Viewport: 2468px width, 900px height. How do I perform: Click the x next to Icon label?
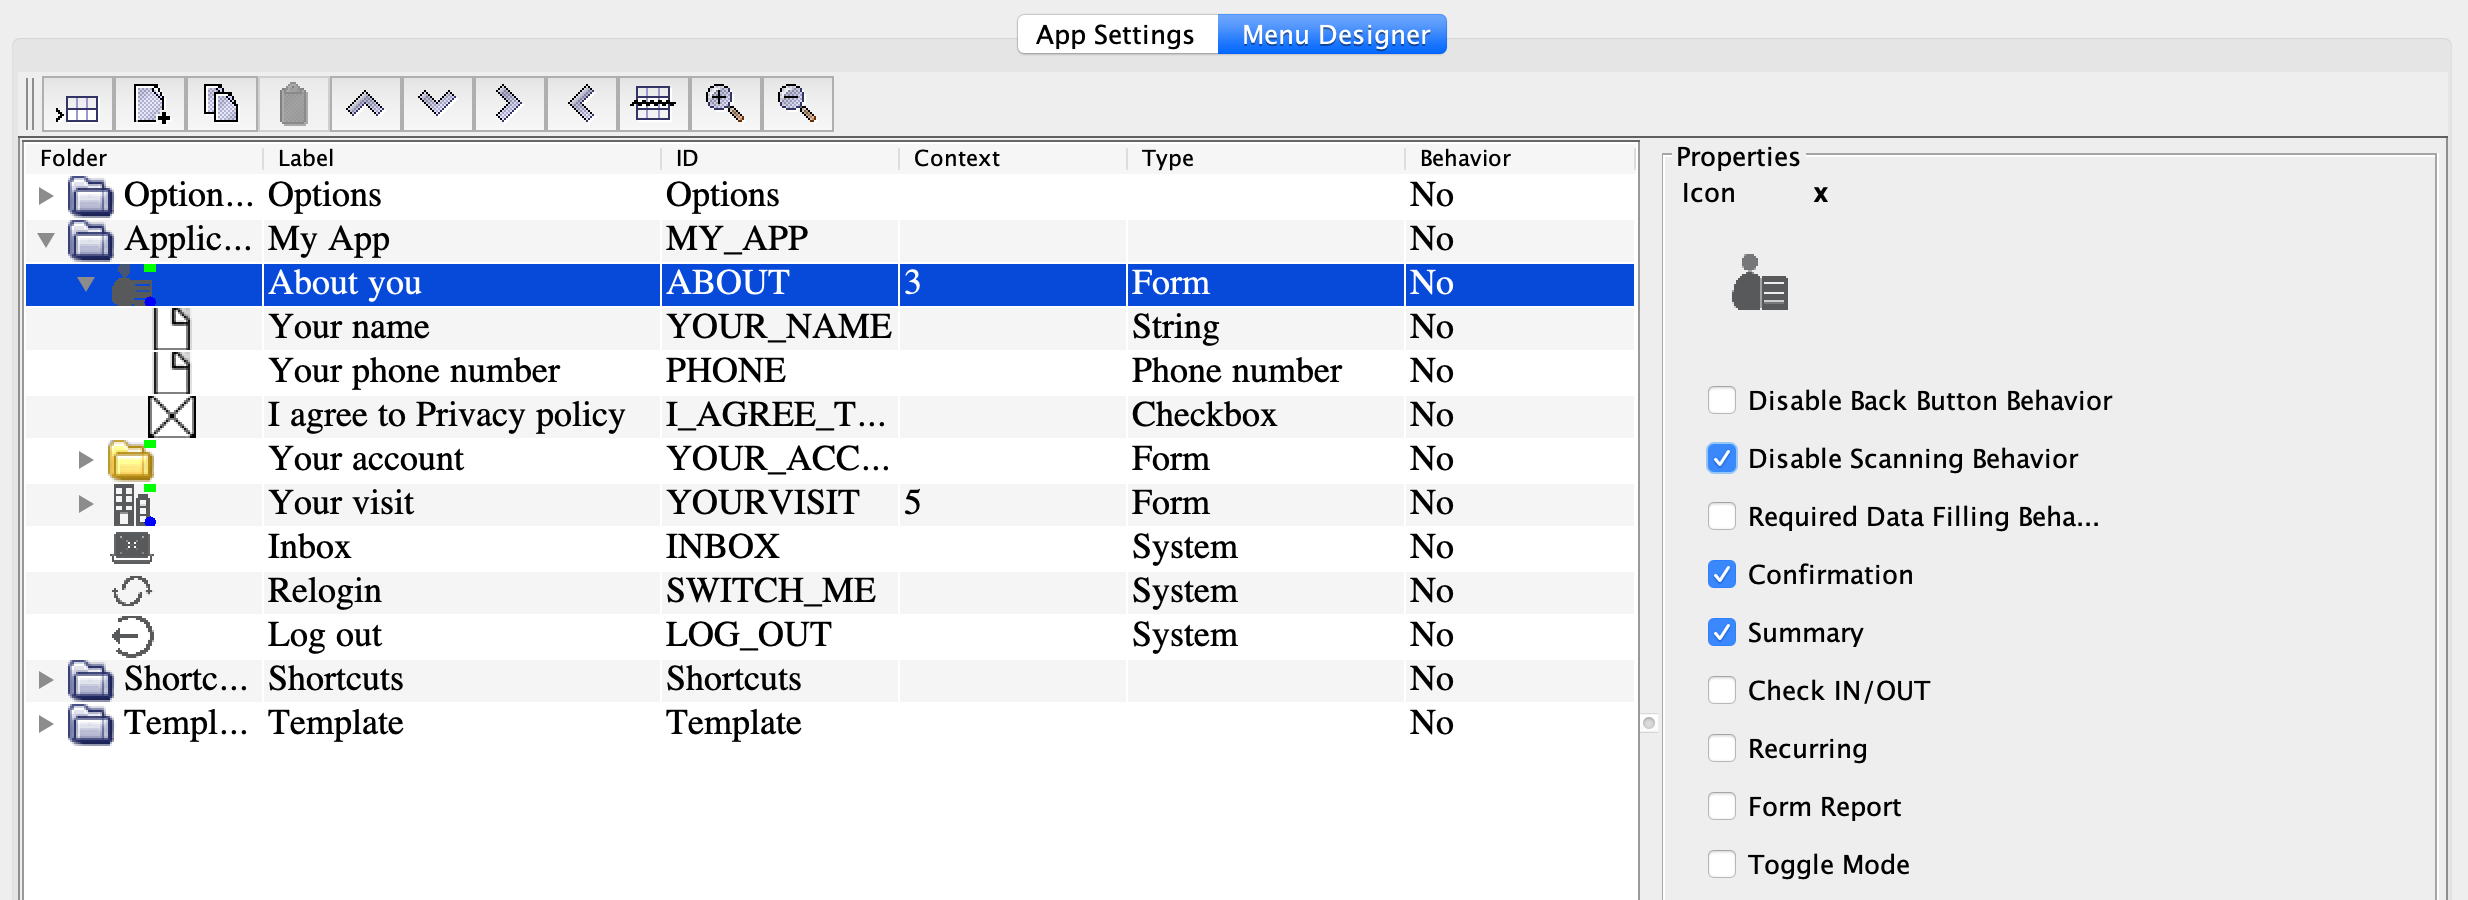pos(1820,194)
